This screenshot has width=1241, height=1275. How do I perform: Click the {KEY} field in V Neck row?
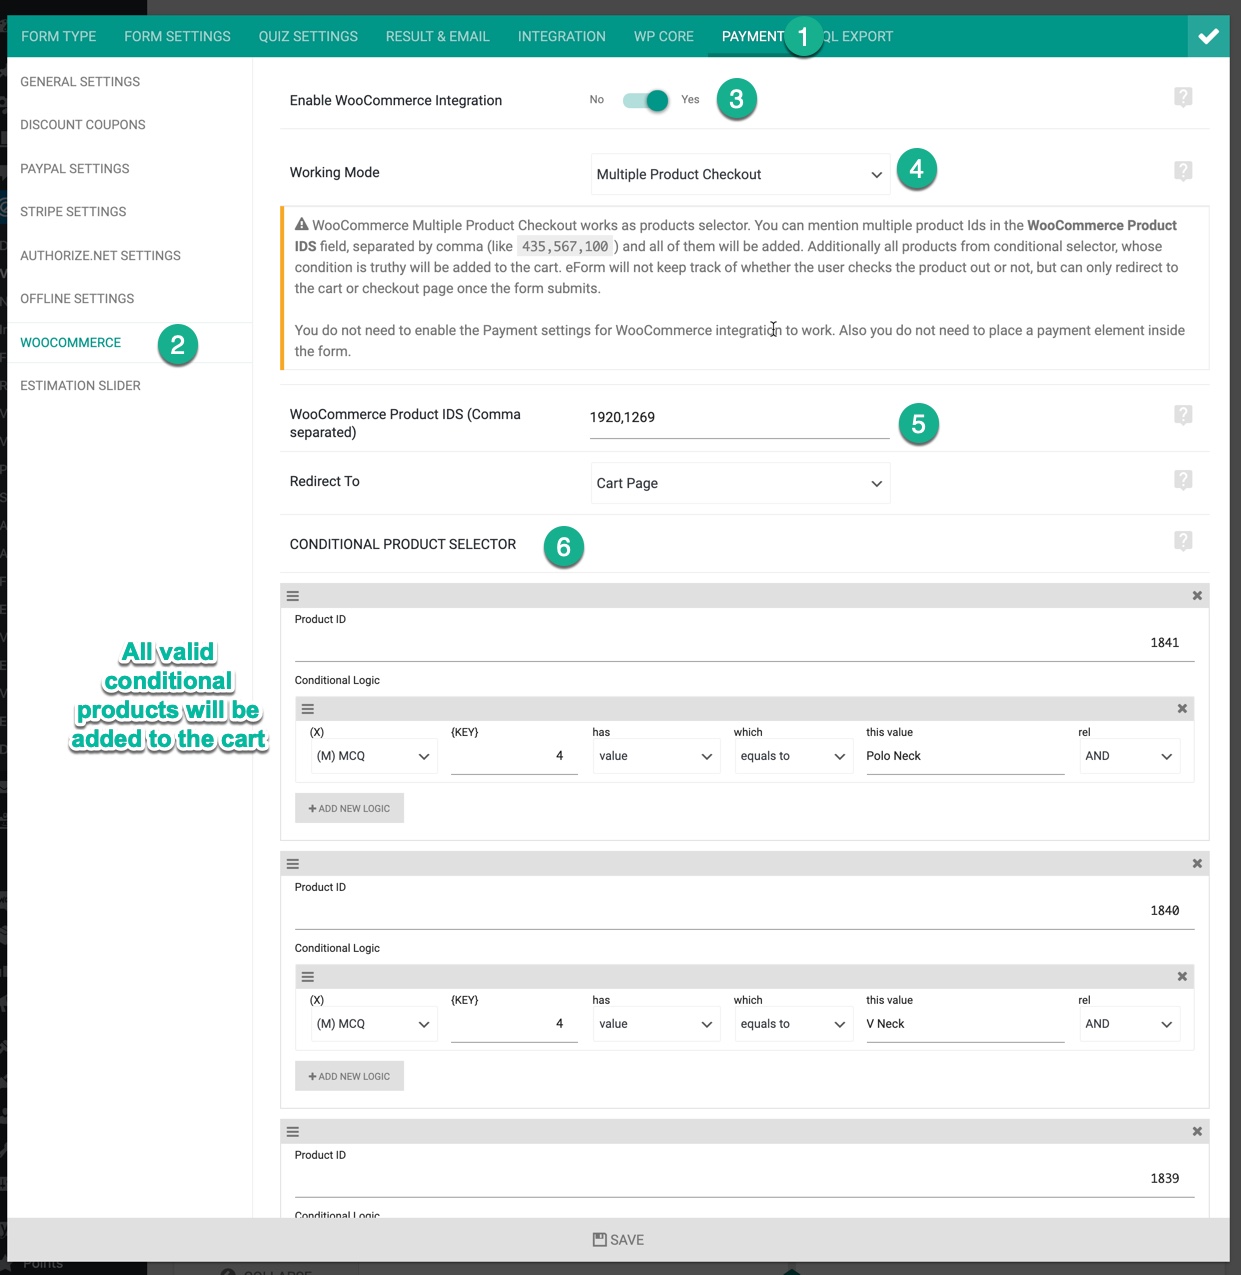coord(514,1024)
